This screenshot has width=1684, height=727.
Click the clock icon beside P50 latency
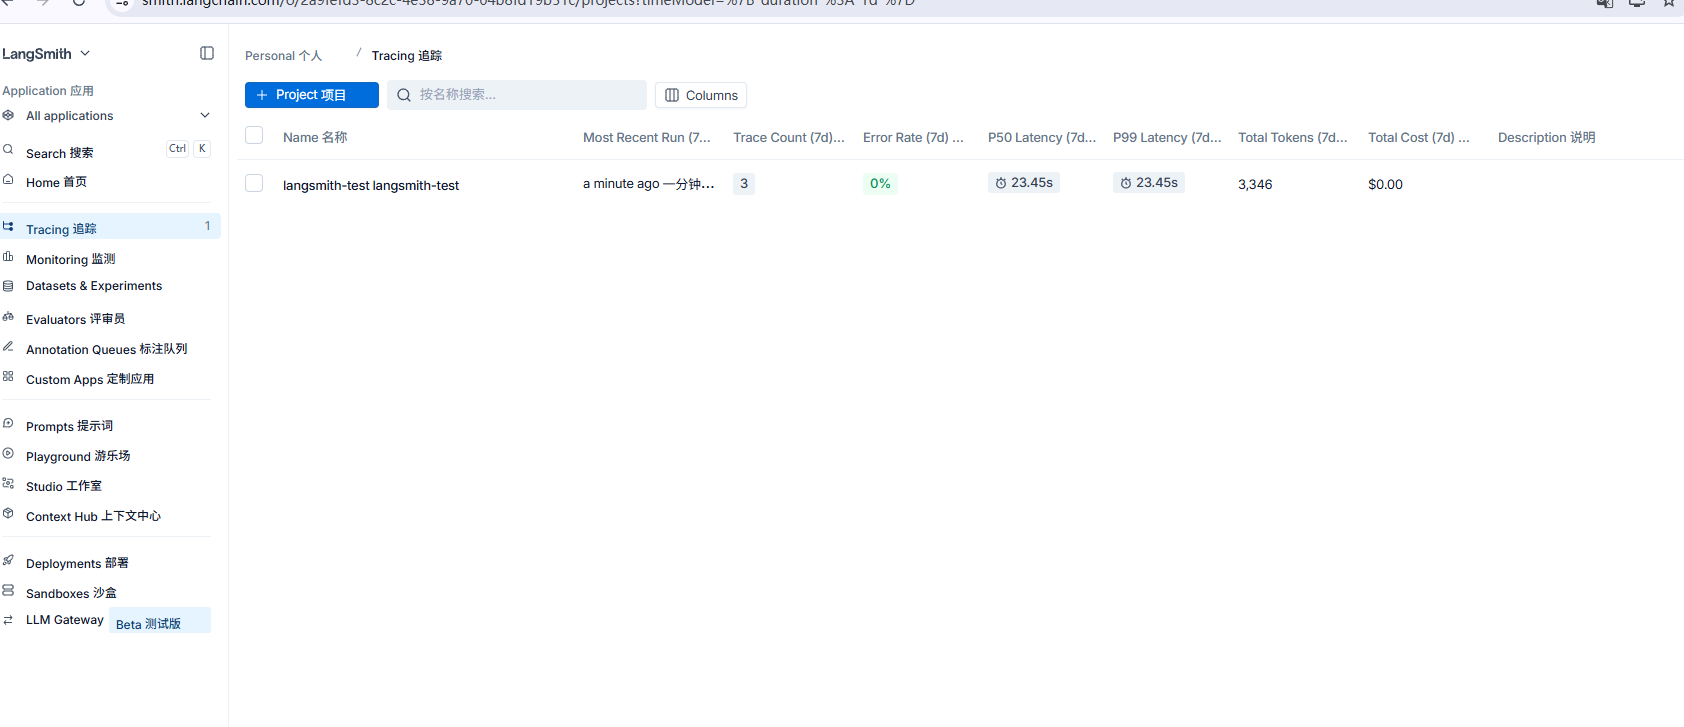point(1001,183)
